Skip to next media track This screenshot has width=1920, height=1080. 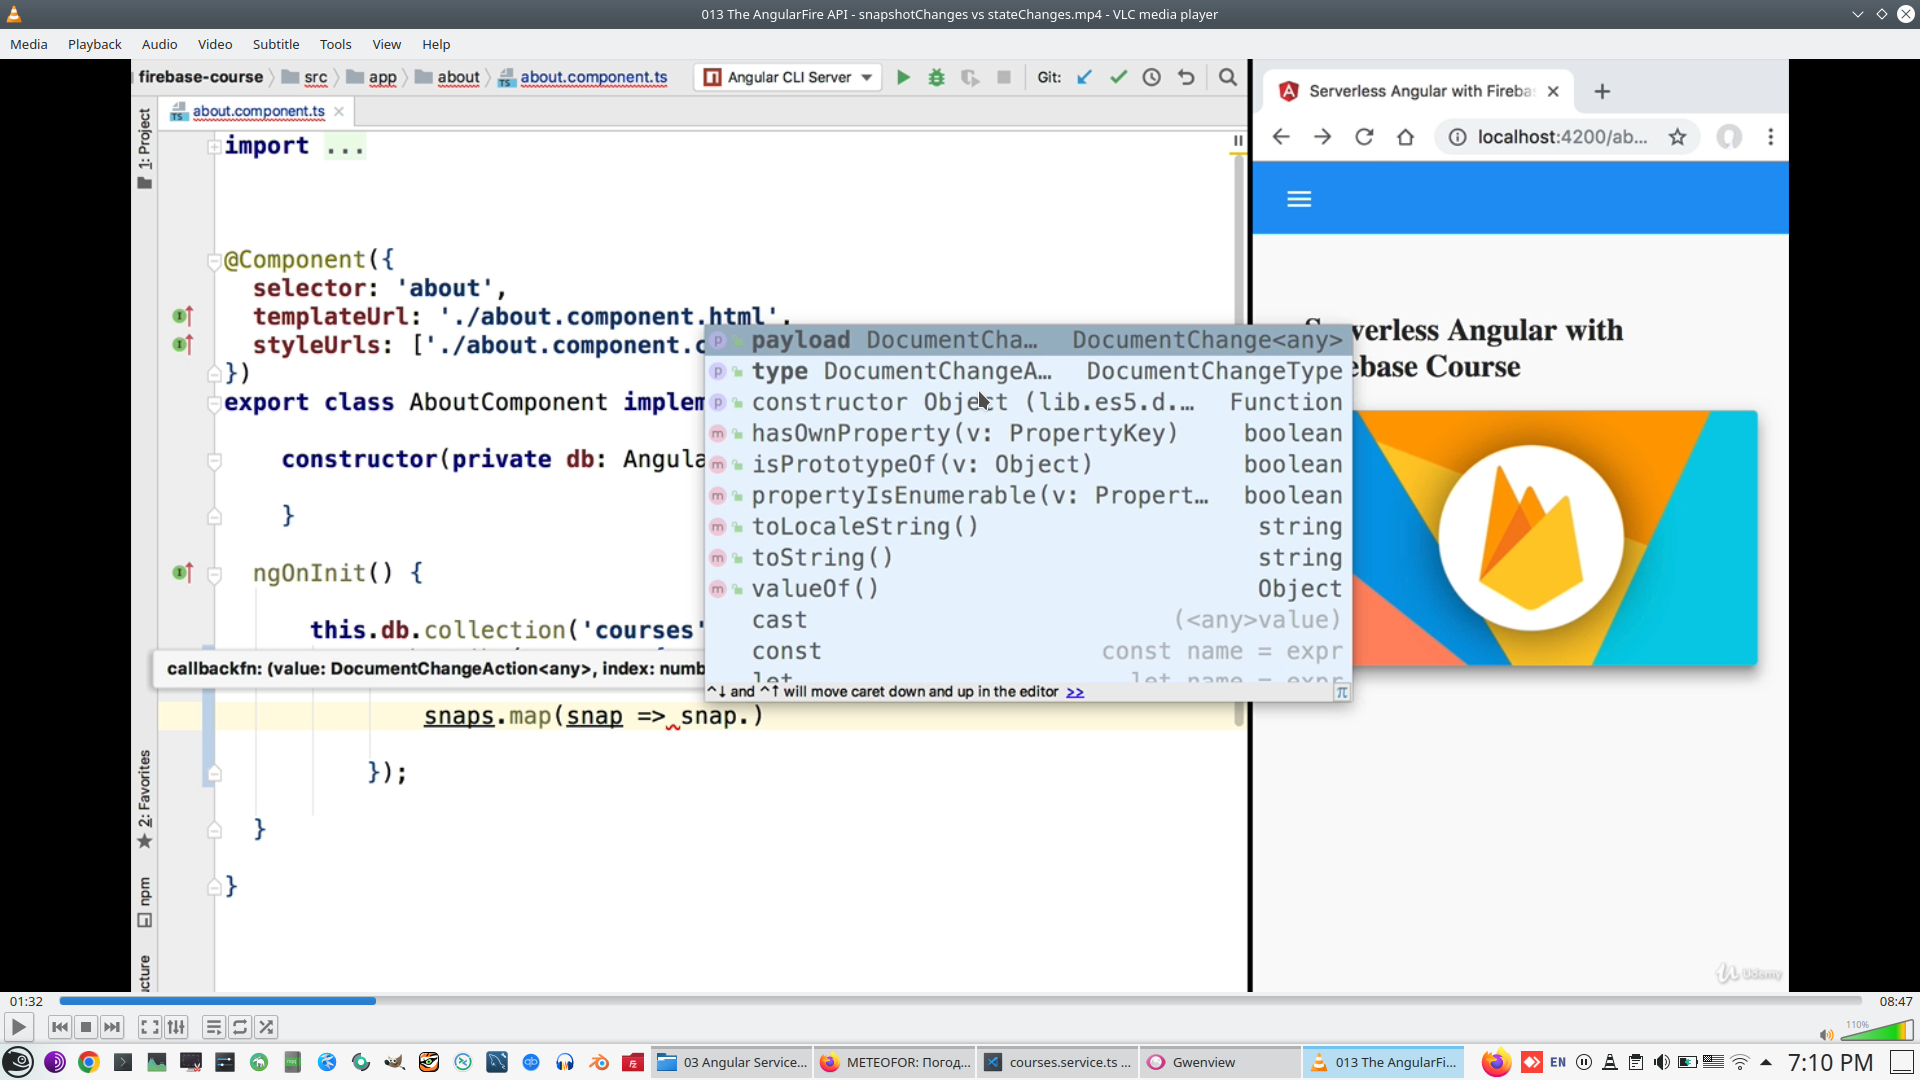(112, 1027)
